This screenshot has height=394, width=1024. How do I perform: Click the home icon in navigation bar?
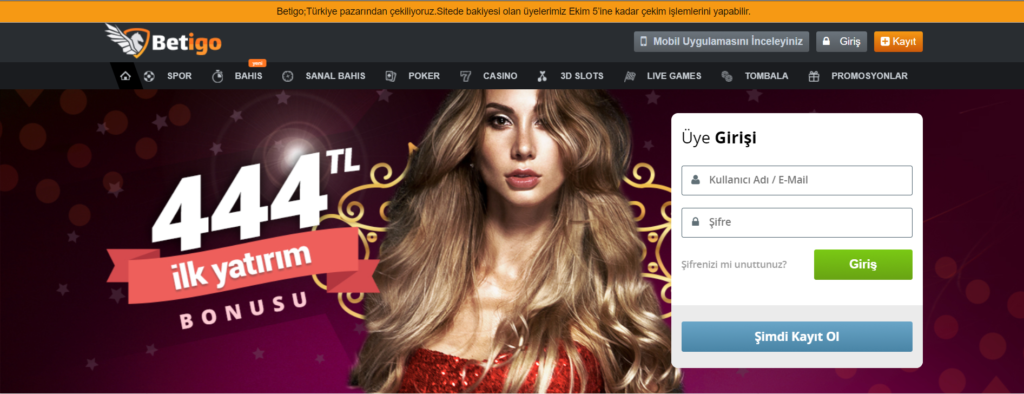[x=125, y=76]
